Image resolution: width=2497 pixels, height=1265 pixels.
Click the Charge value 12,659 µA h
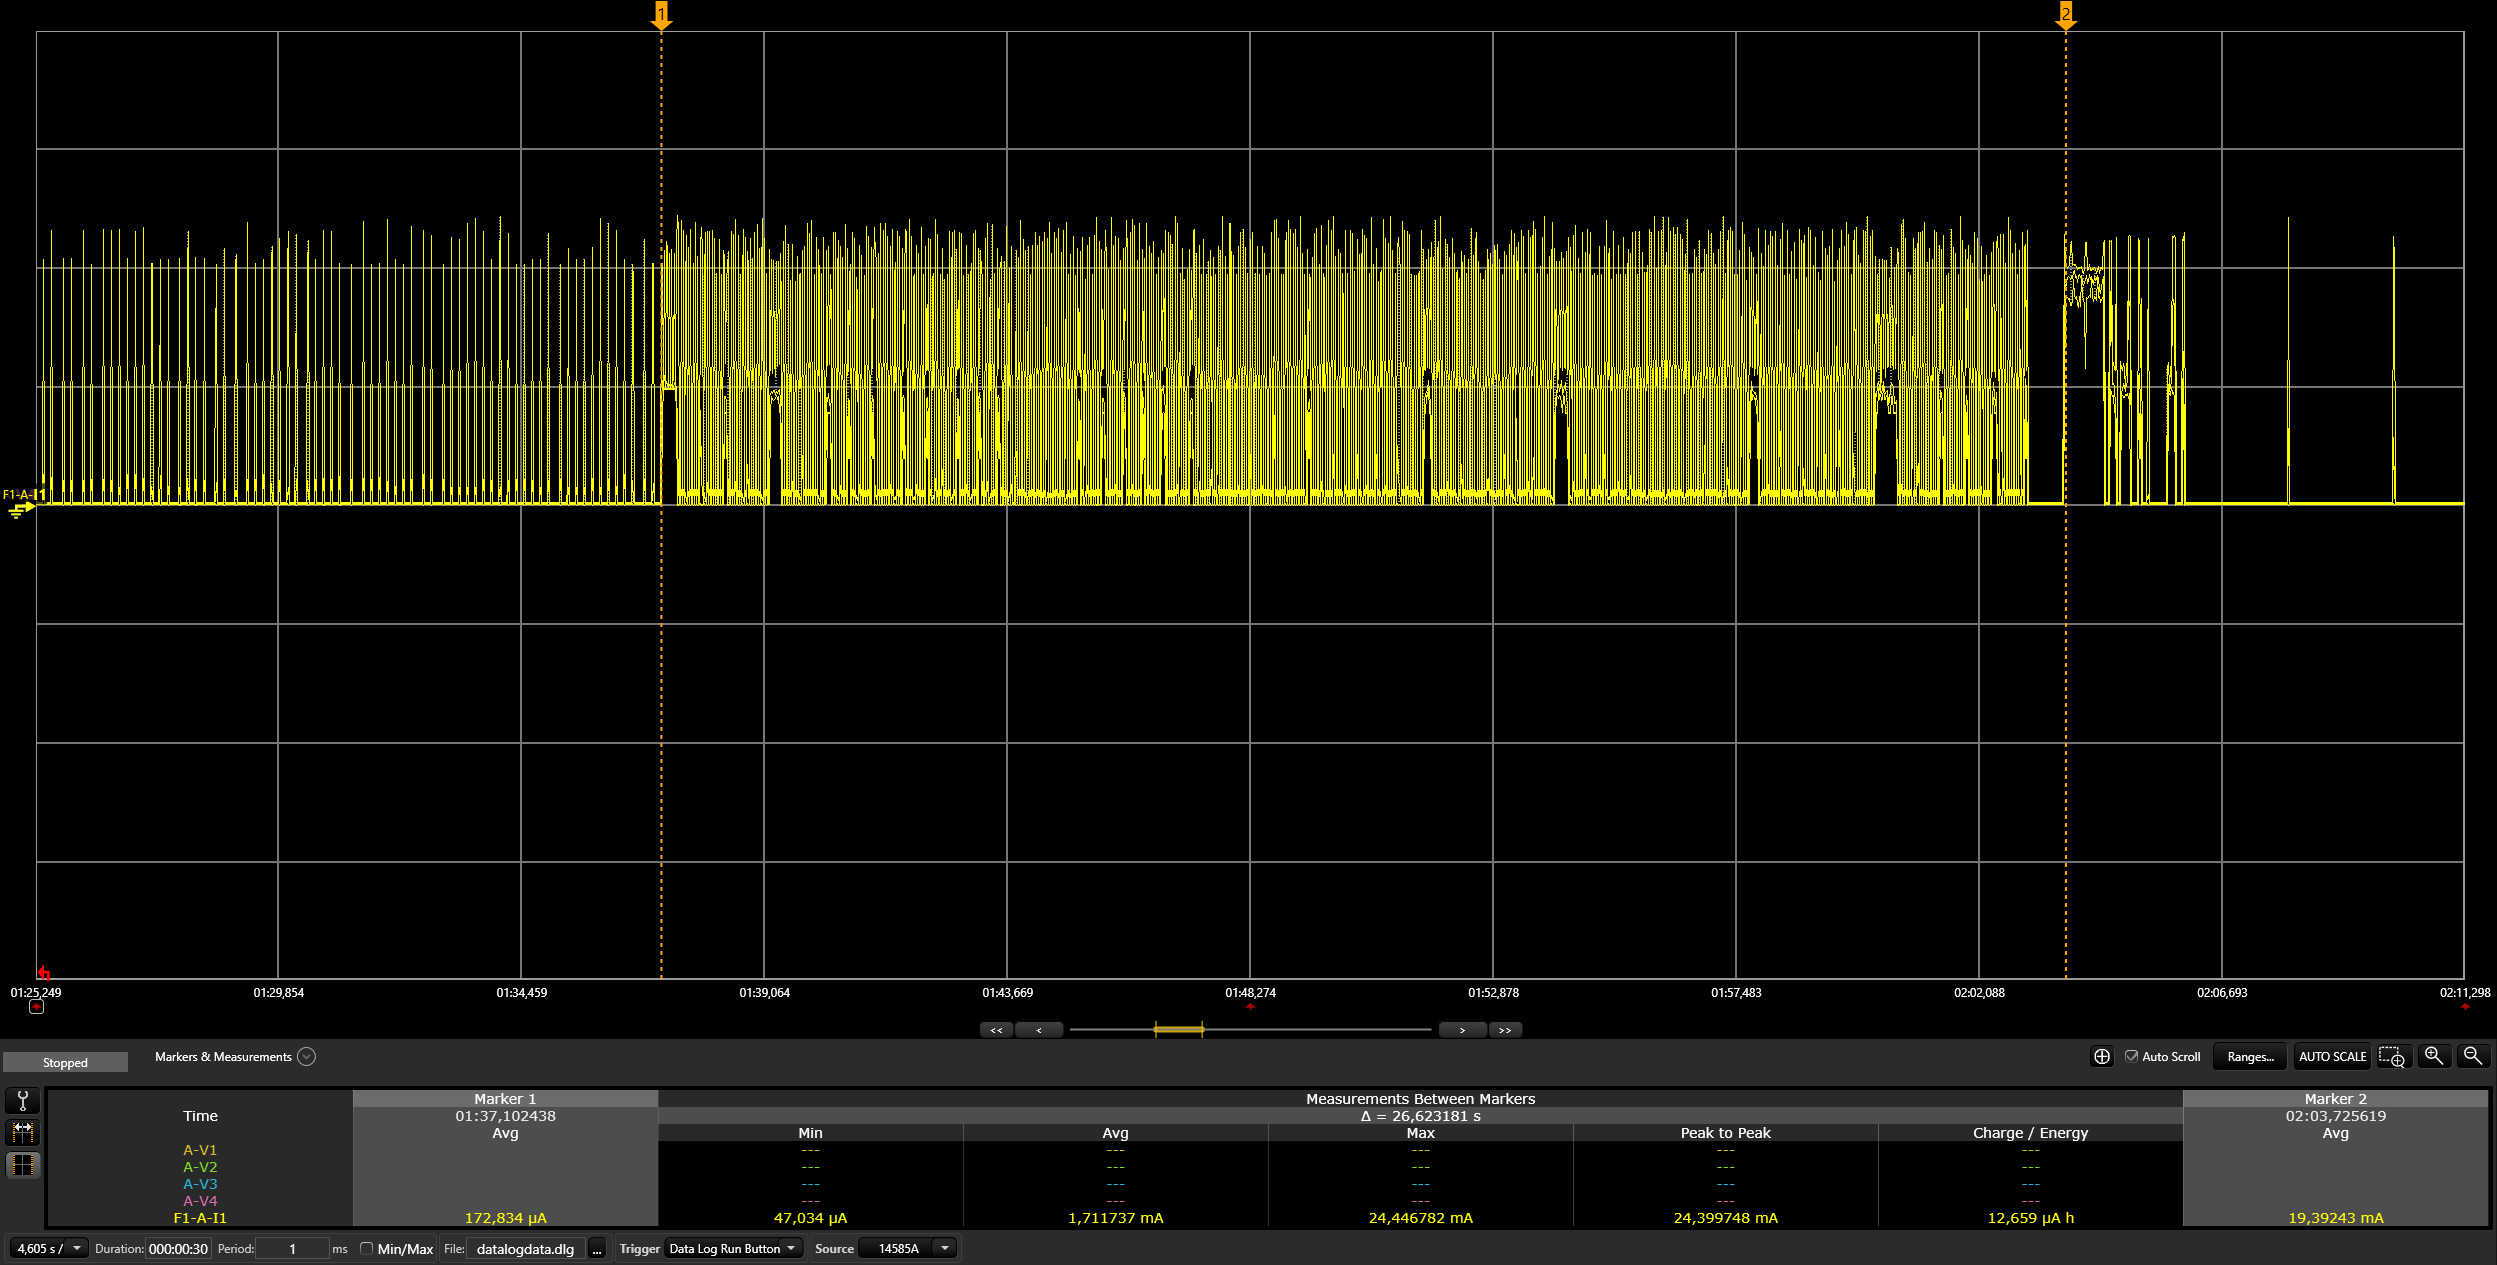click(x=2030, y=1218)
